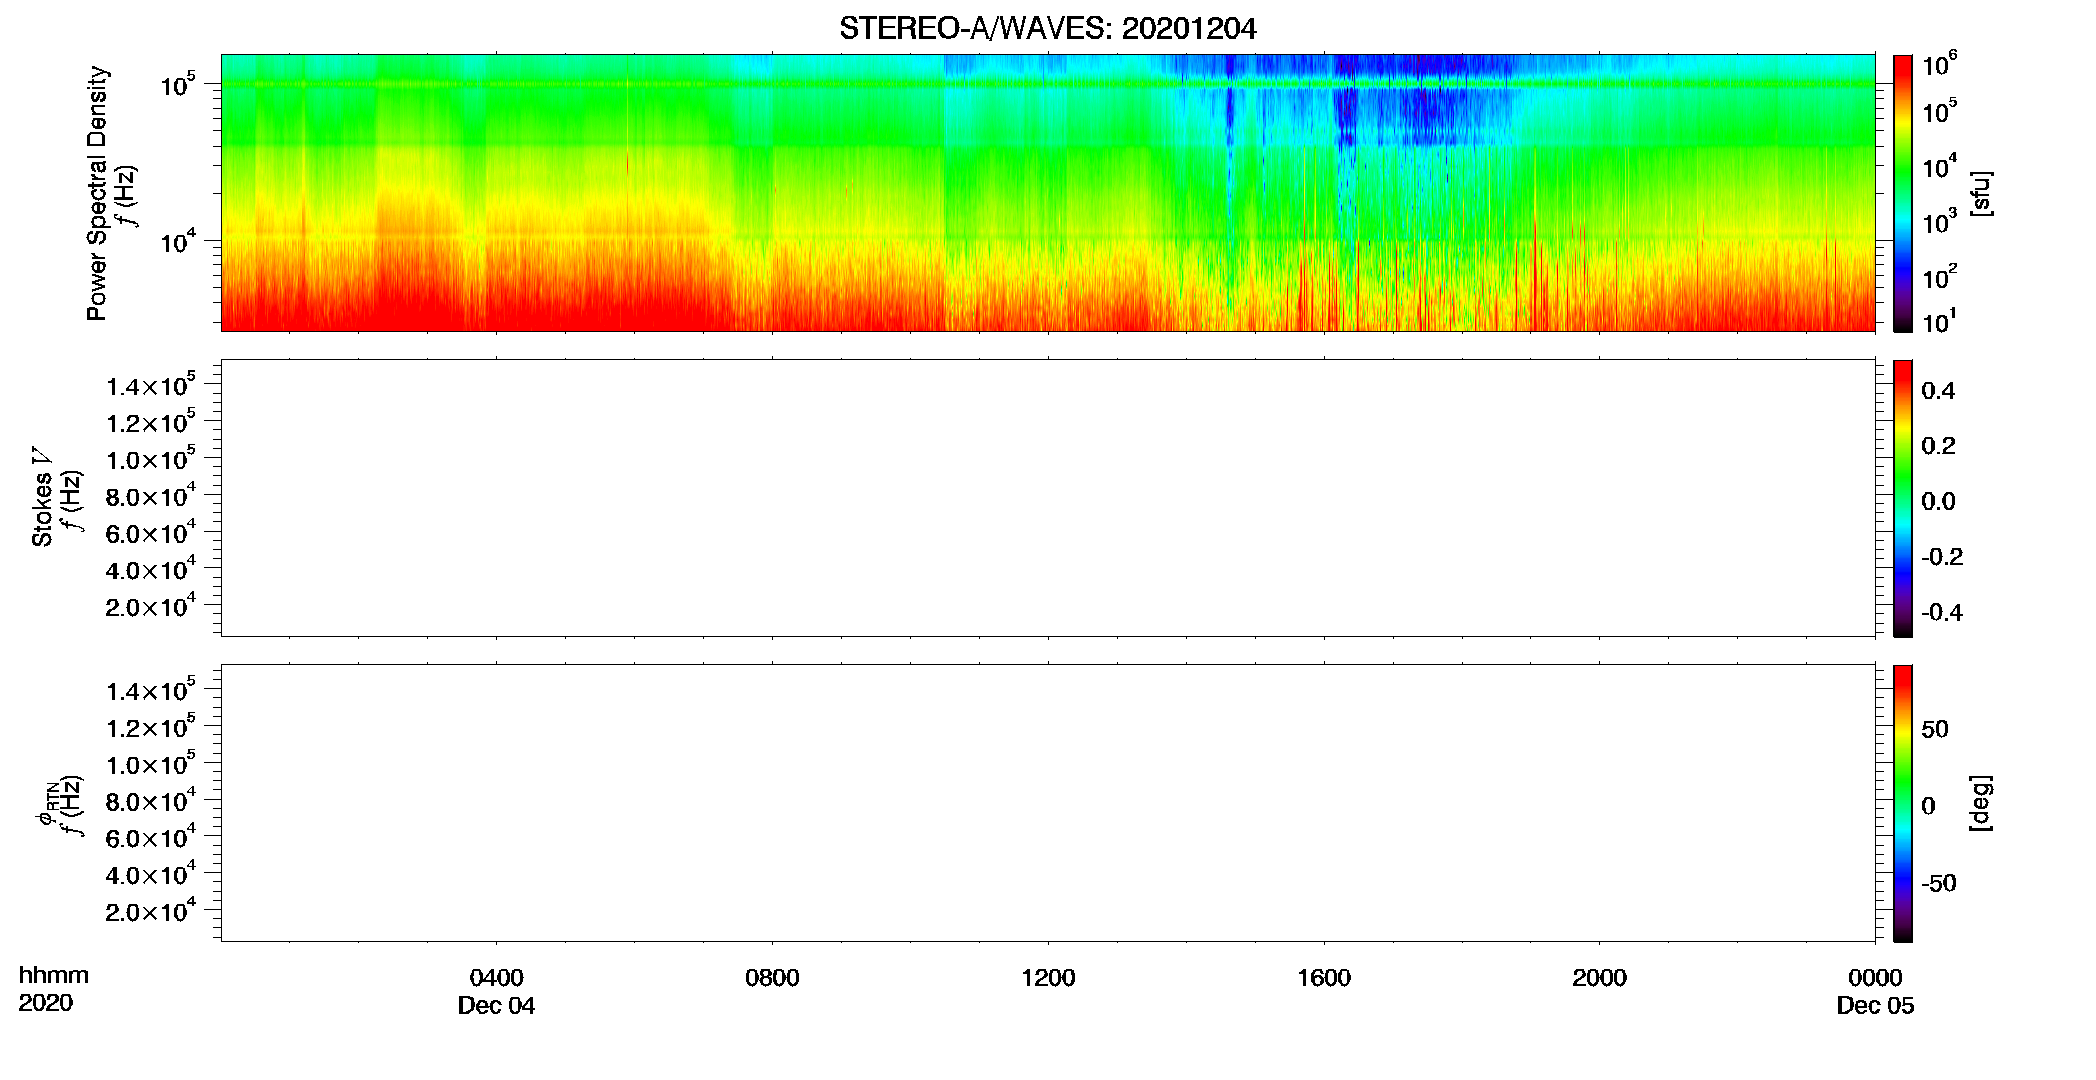This screenshot has width=2096, height=1080.
Task: Click '2.0×10^4' tick in phi RTN panel
Action: (x=151, y=910)
